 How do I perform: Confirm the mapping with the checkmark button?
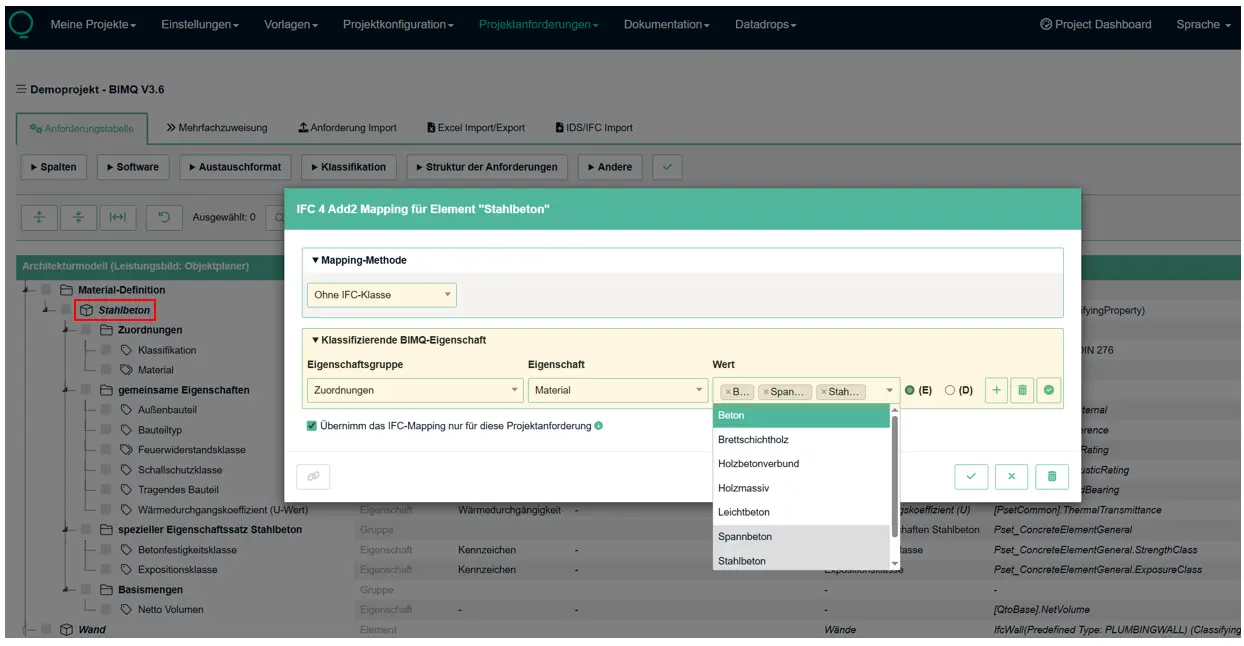[970, 477]
